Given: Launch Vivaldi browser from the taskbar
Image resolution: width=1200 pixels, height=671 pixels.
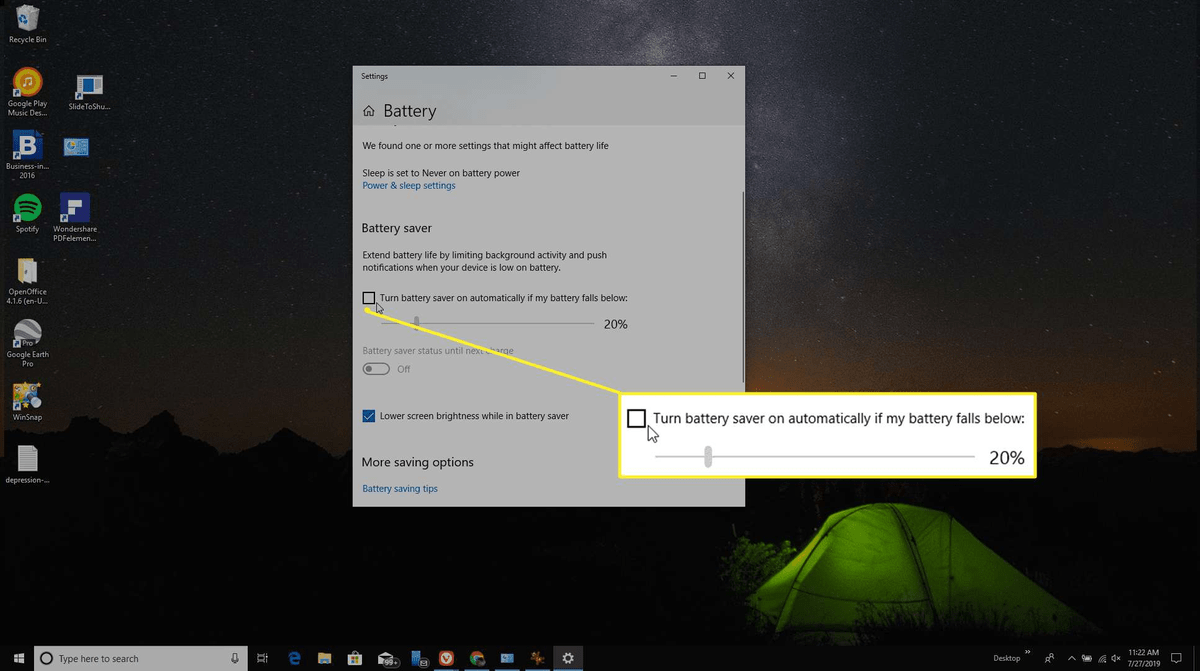Looking at the screenshot, I should (x=446, y=658).
